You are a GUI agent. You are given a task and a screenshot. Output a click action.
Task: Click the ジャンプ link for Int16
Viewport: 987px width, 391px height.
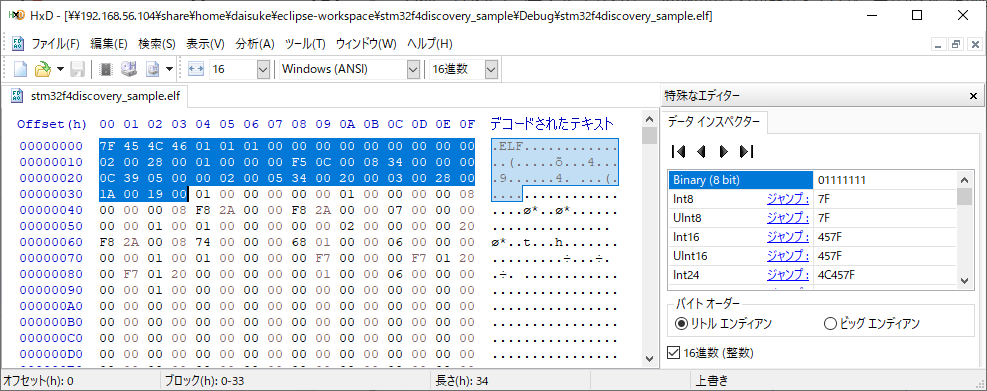[x=787, y=237]
